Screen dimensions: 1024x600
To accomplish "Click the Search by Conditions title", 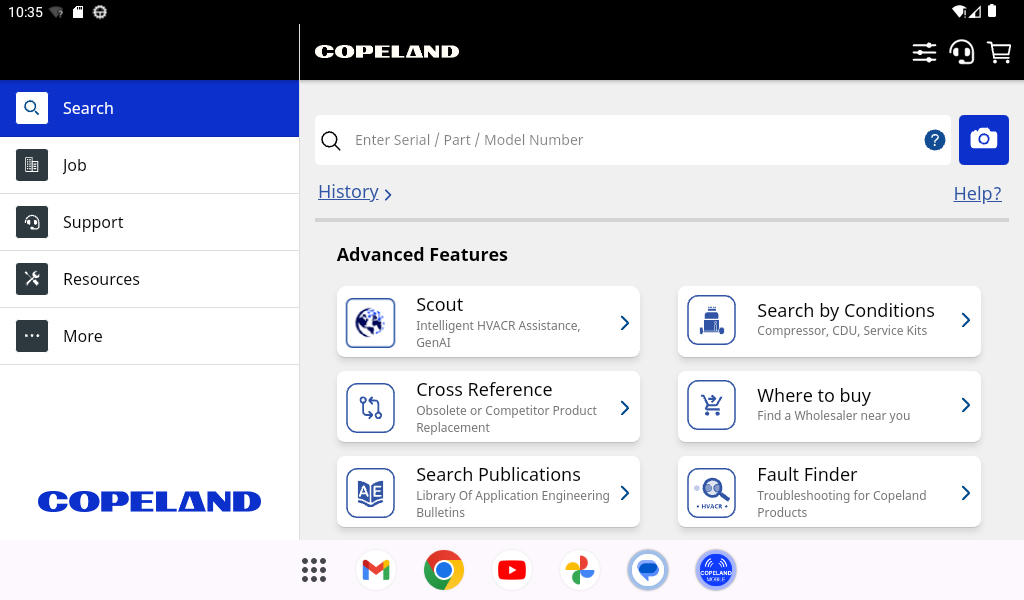I will coord(846,311).
